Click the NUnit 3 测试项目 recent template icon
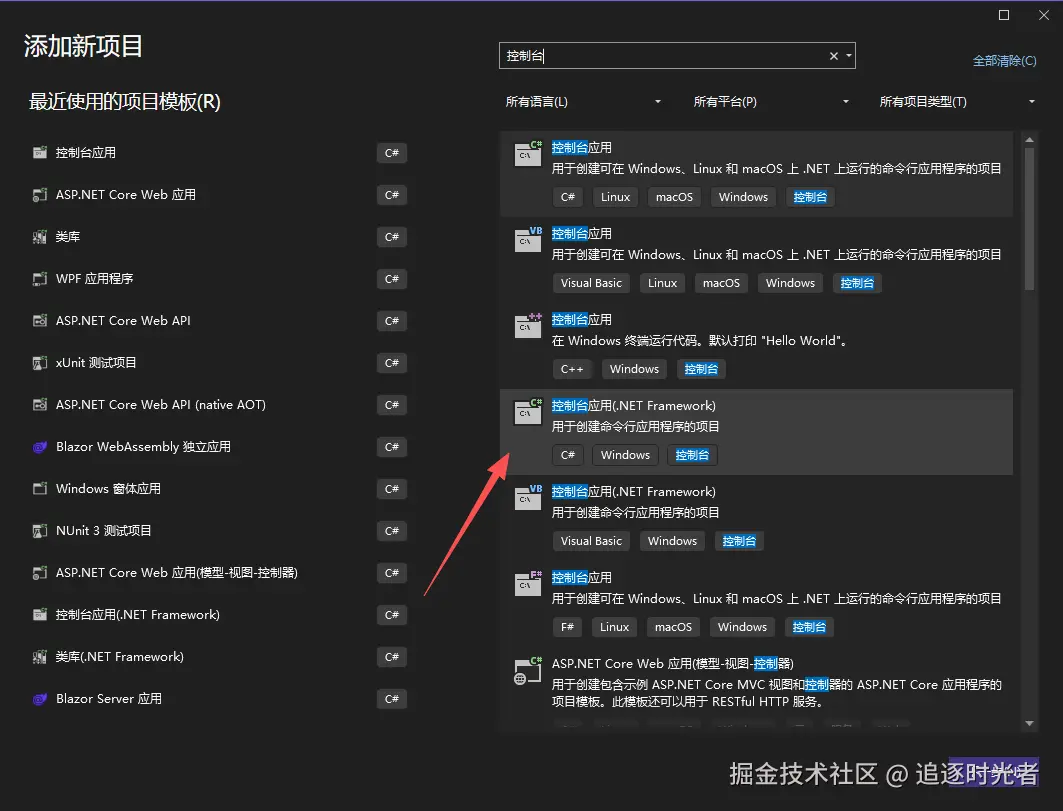Viewport: 1063px width, 811px height. [x=40, y=531]
